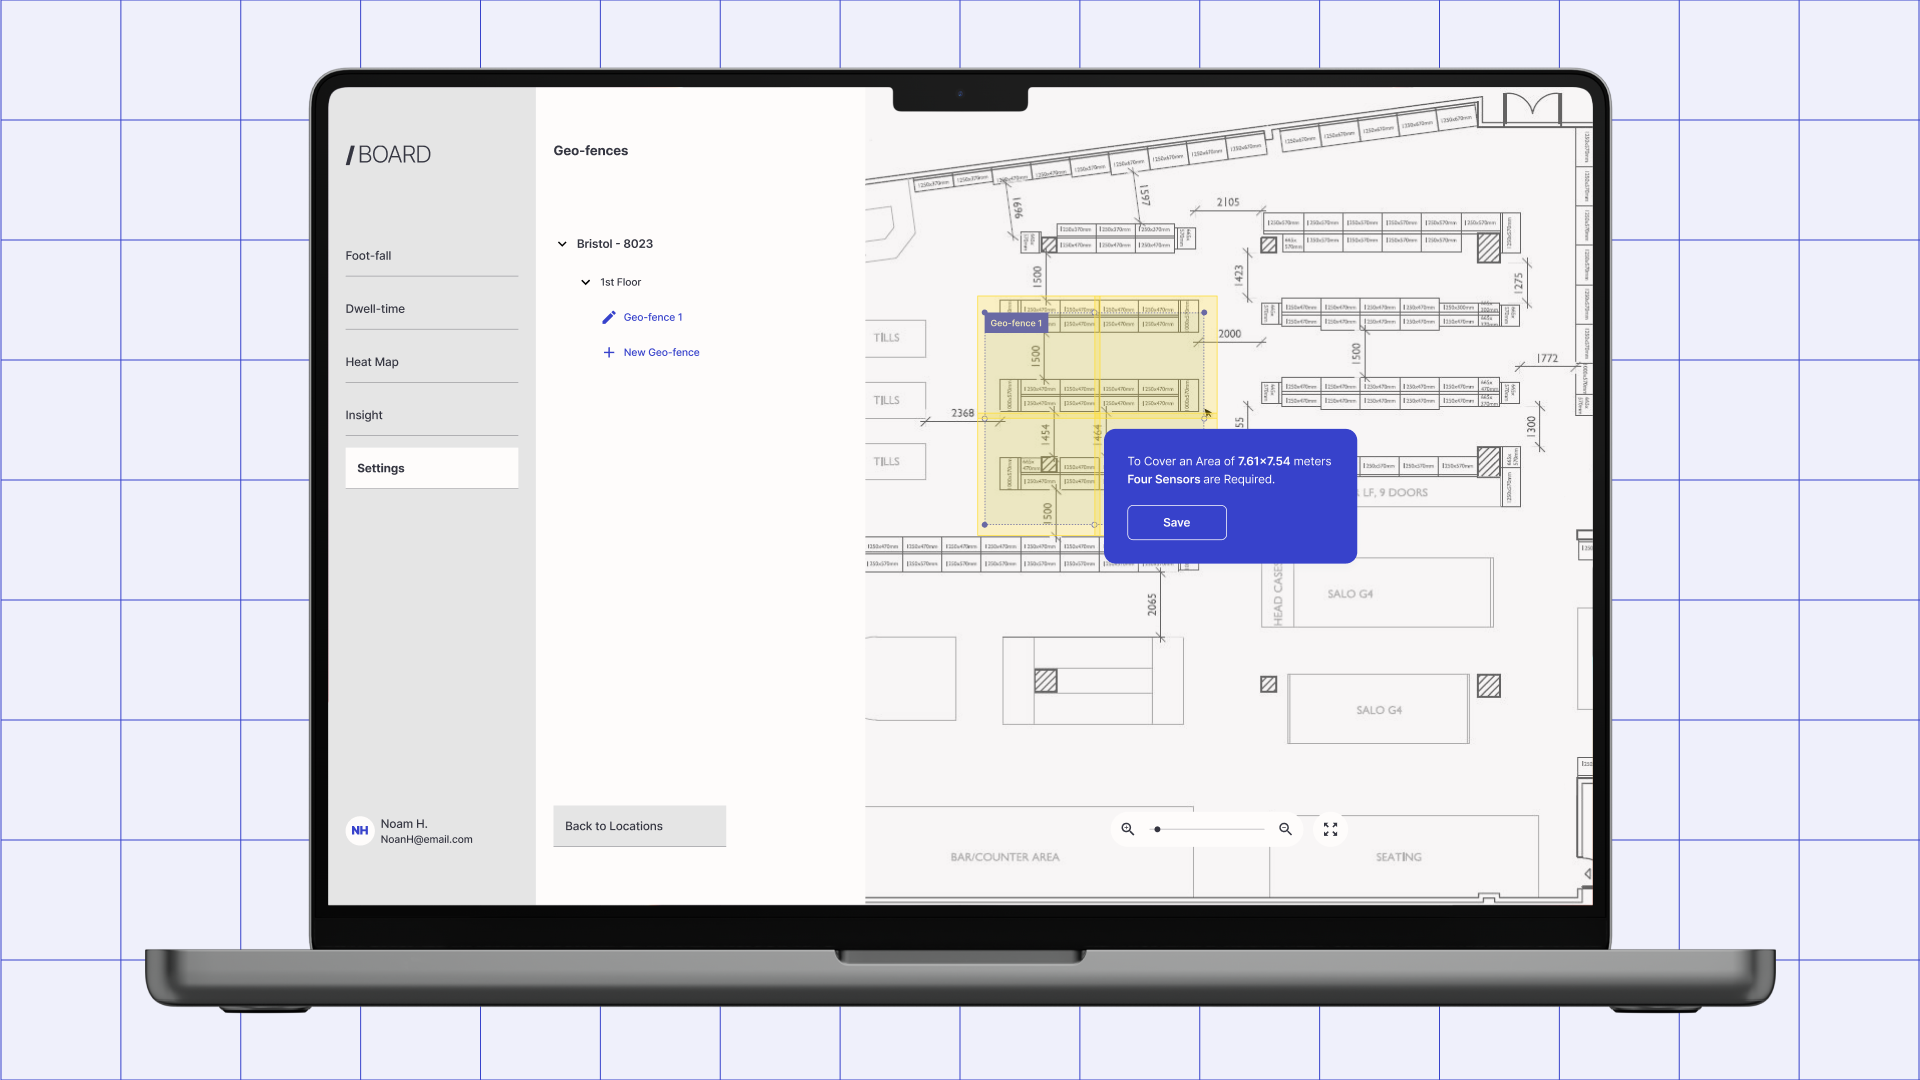This screenshot has height=1080, width=1920.
Task: Click the top-right corner handle of the geo-fence
Action: pyautogui.click(x=1204, y=313)
